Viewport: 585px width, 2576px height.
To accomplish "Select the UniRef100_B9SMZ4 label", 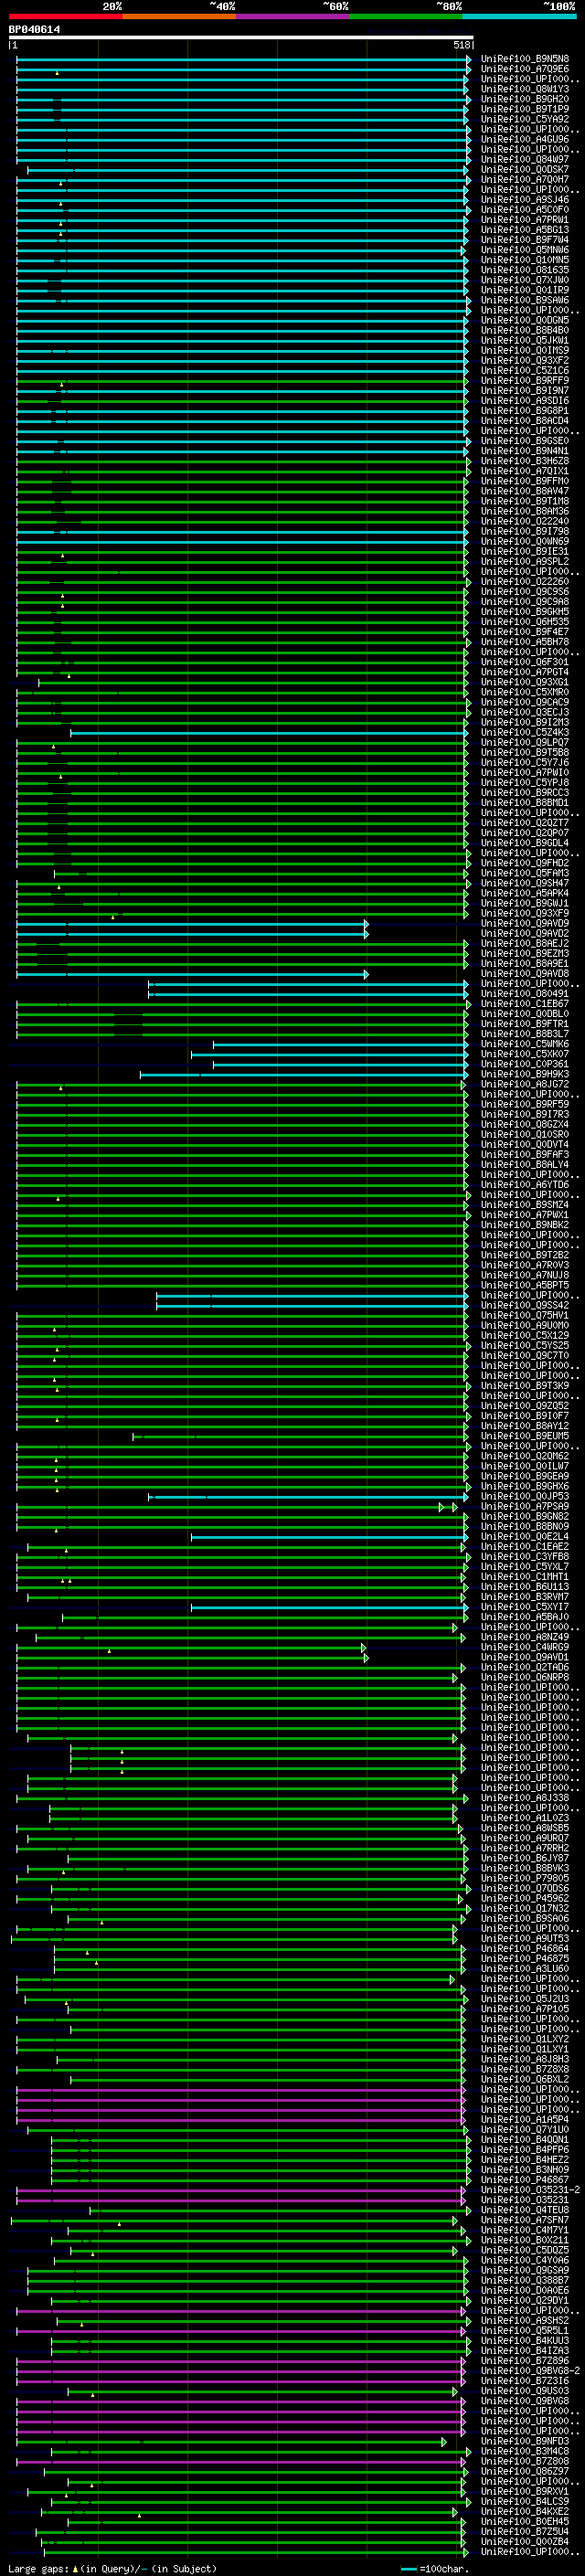I will click(x=524, y=1205).
